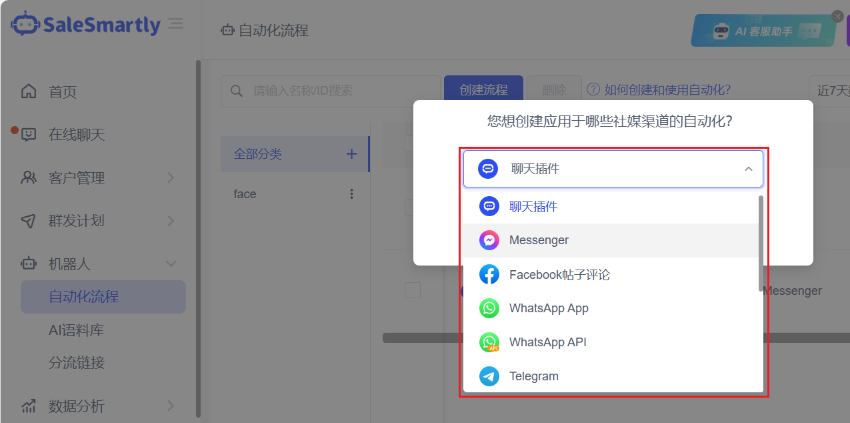Screen dimensions: 850x423
Task: Select WhatsApp App option
Action: pos(610,308)
